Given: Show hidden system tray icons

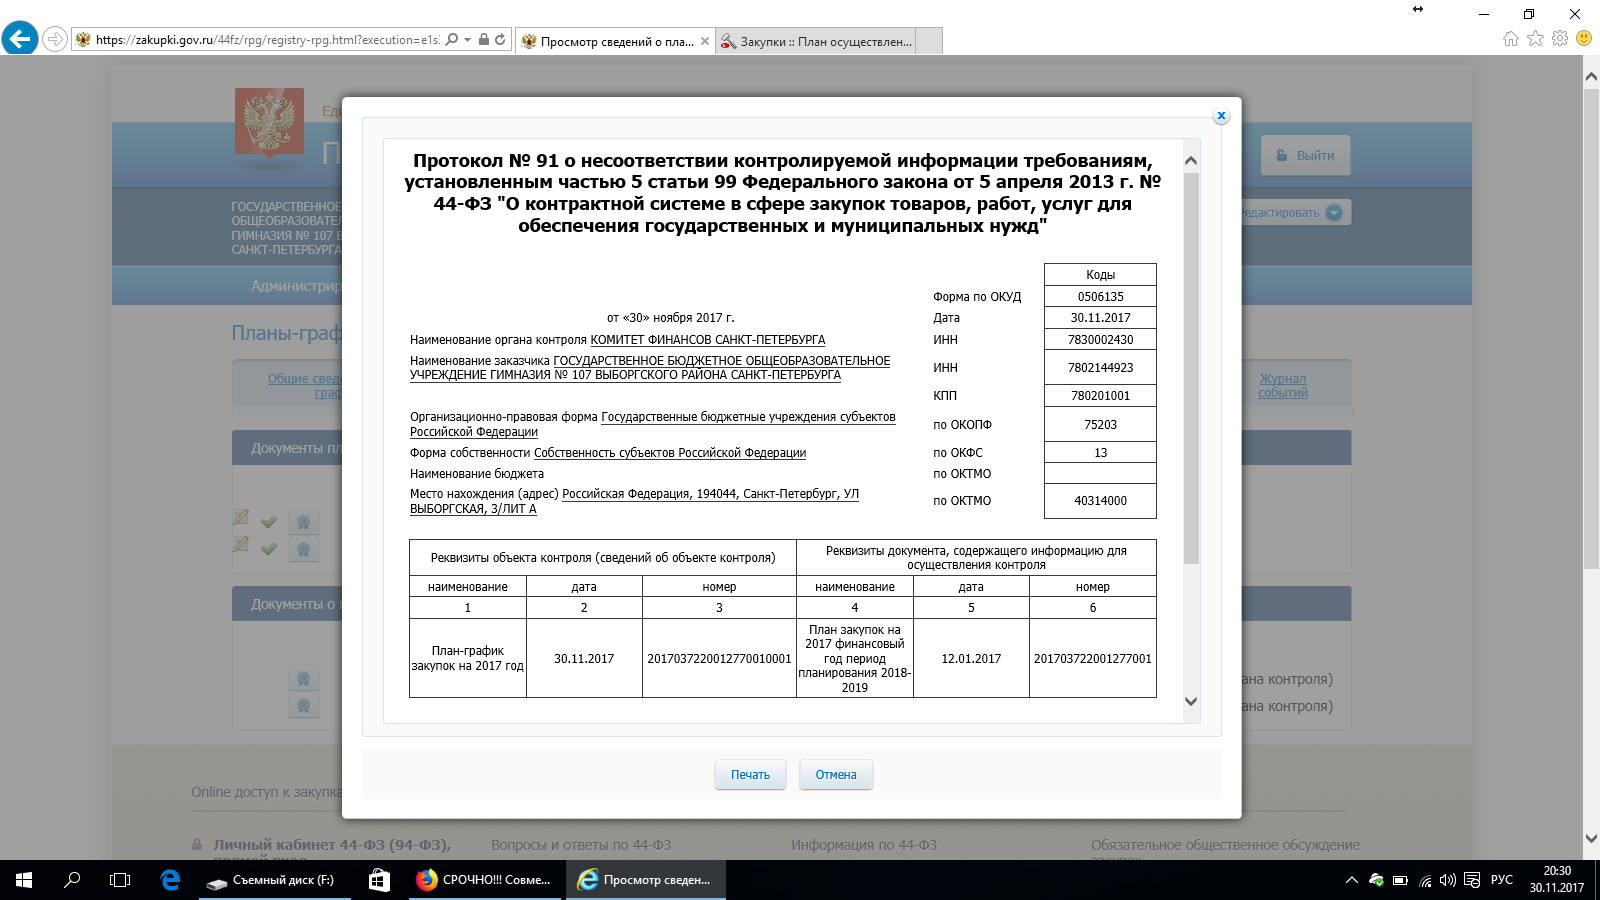Looking at the screenshot, I should [x=1351, y=880].
